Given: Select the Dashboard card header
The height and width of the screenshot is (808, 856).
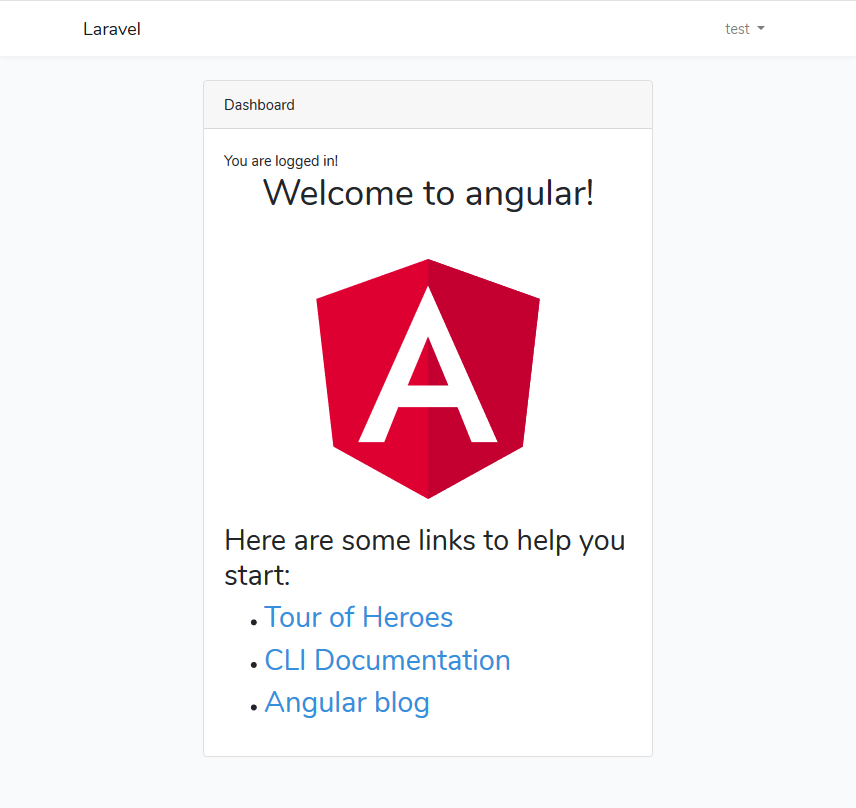Looking at the screenshot, I should pos(259,104).
